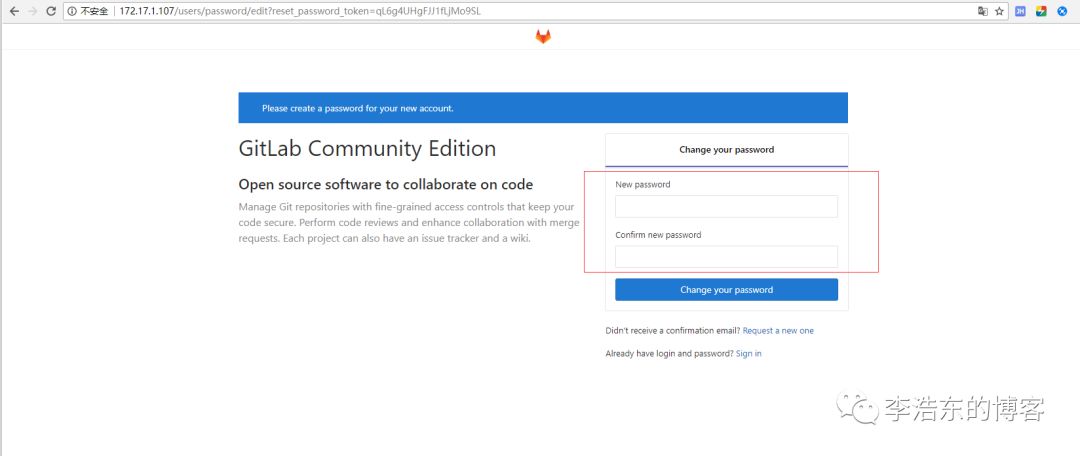Image resolution: width=1080 pixels, height=456 pixels.
Task: Click 'Open source software to collaborate on code'
Action: click(x=386, y=185)
